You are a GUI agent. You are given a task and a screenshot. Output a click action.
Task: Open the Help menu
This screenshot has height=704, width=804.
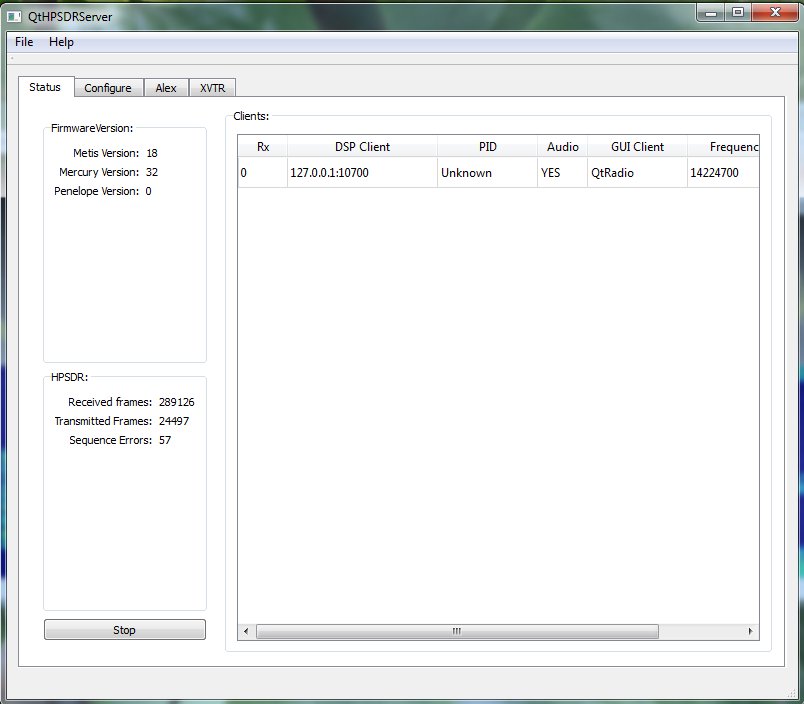61,42
